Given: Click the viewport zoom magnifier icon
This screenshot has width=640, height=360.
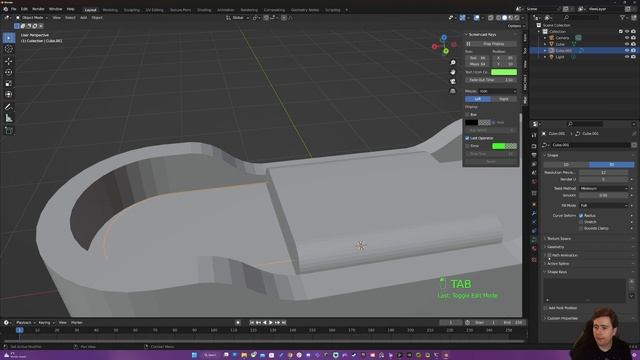Looking at the screenshot, I should coord(453,62).
